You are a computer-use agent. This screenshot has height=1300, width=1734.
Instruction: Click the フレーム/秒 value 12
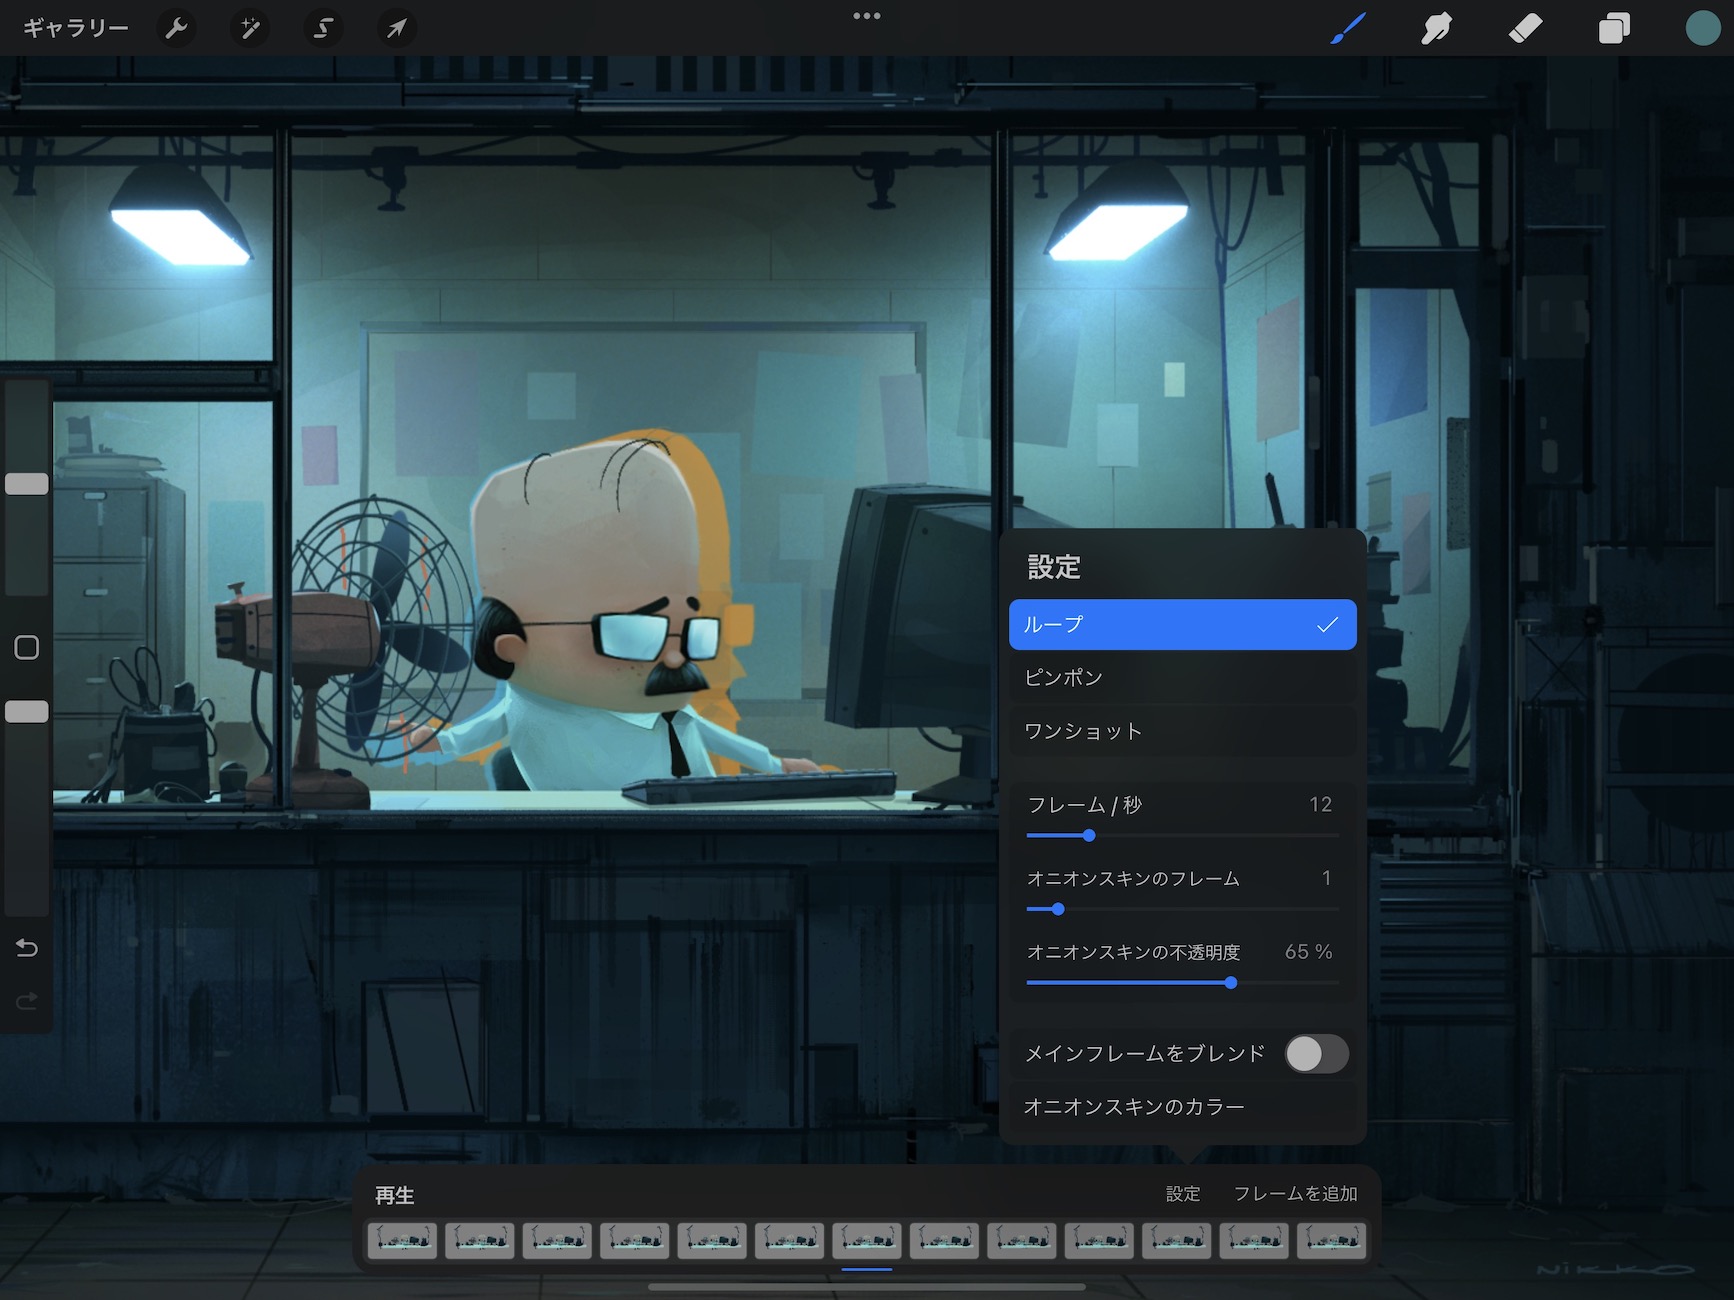(1320, 804)
